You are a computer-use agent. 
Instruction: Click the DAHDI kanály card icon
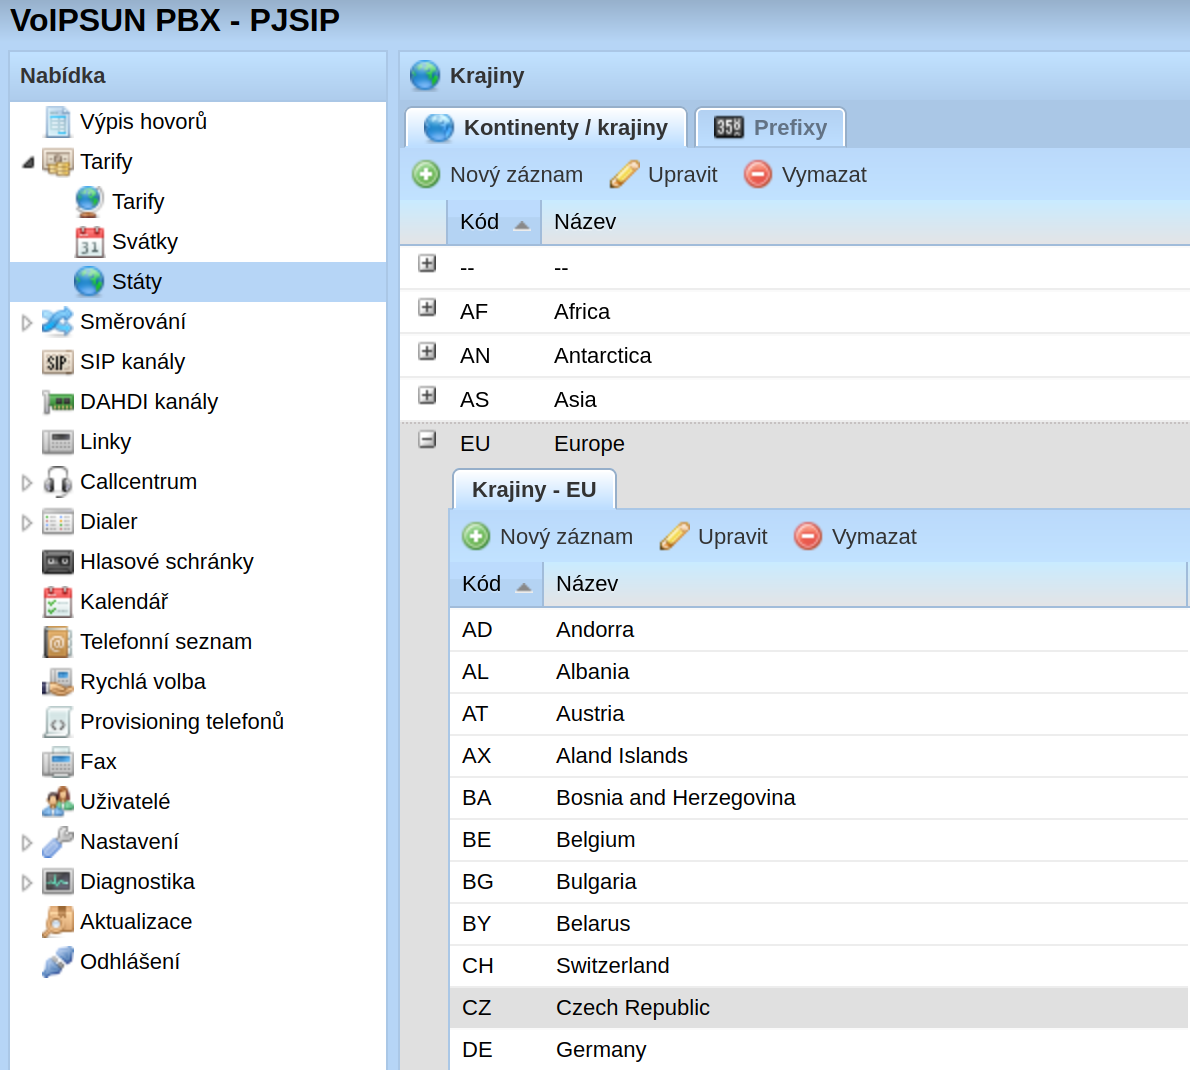[58, 401]
